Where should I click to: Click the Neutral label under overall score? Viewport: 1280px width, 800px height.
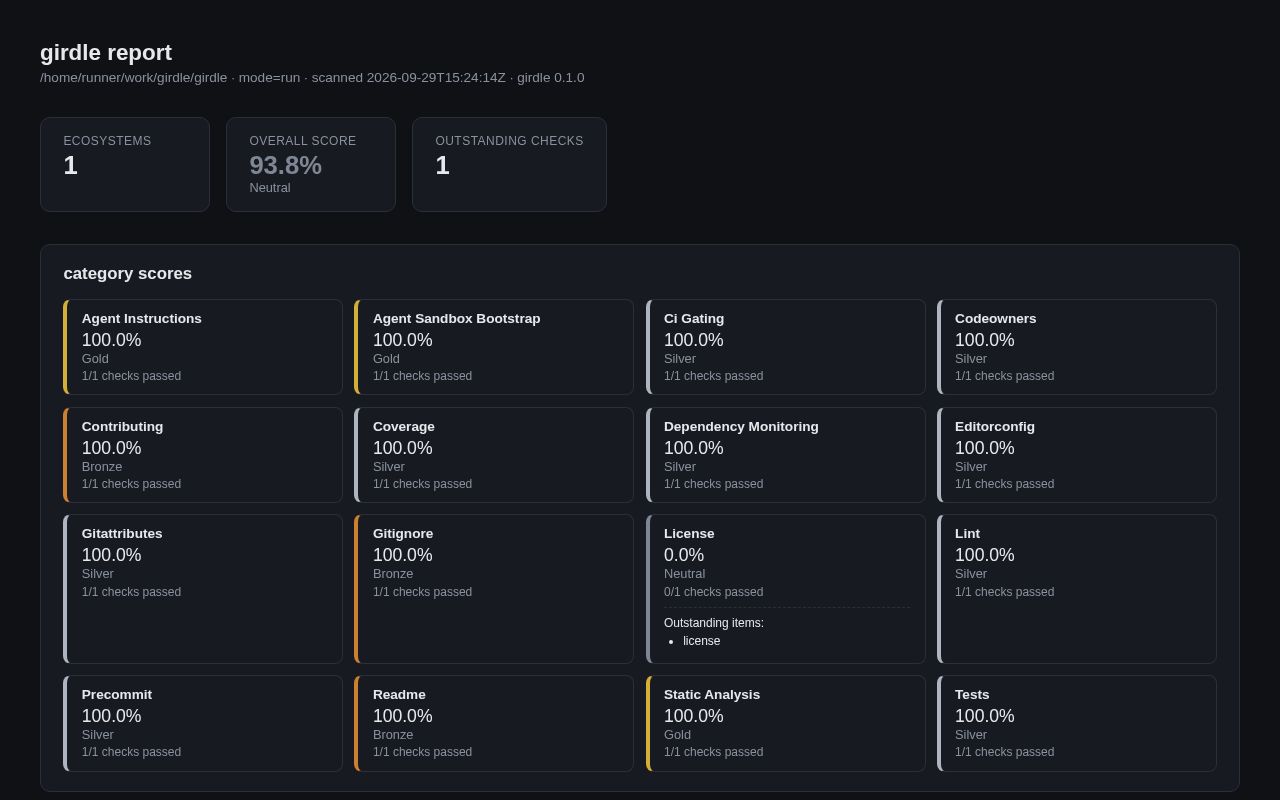tap(270, 188)
